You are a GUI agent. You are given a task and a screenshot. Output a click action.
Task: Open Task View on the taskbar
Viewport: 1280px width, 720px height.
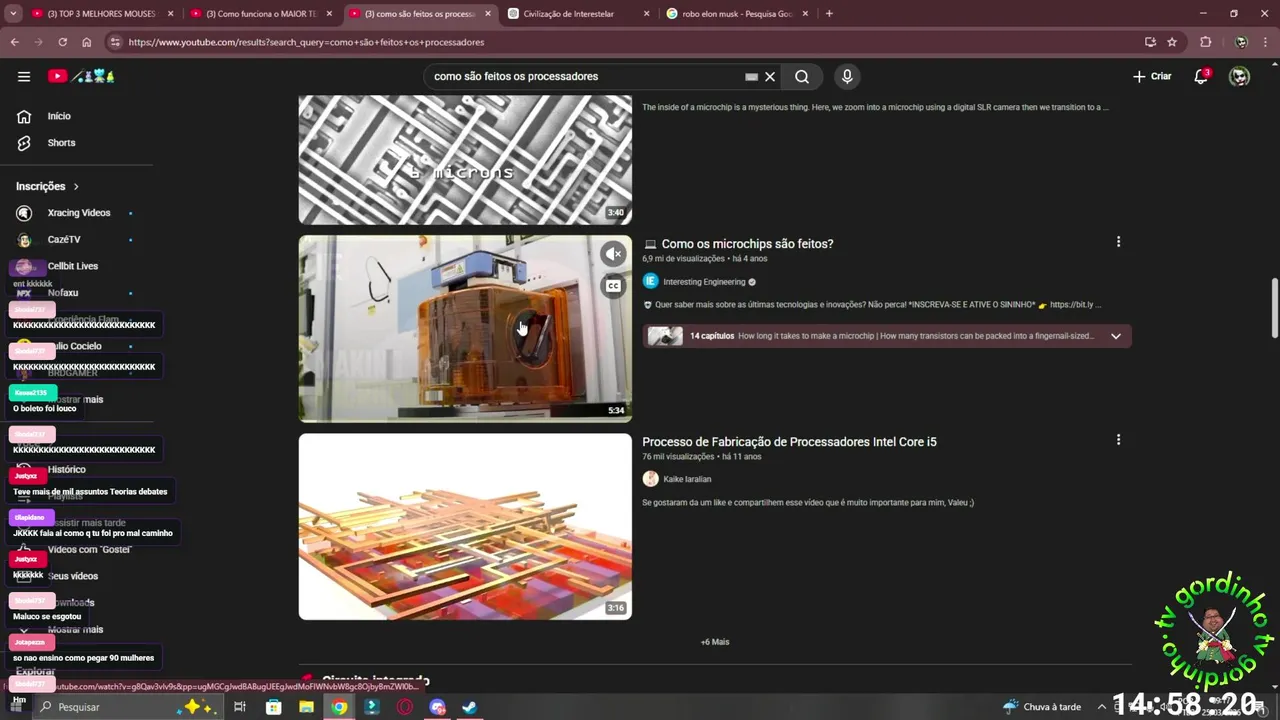pos(240,707)
